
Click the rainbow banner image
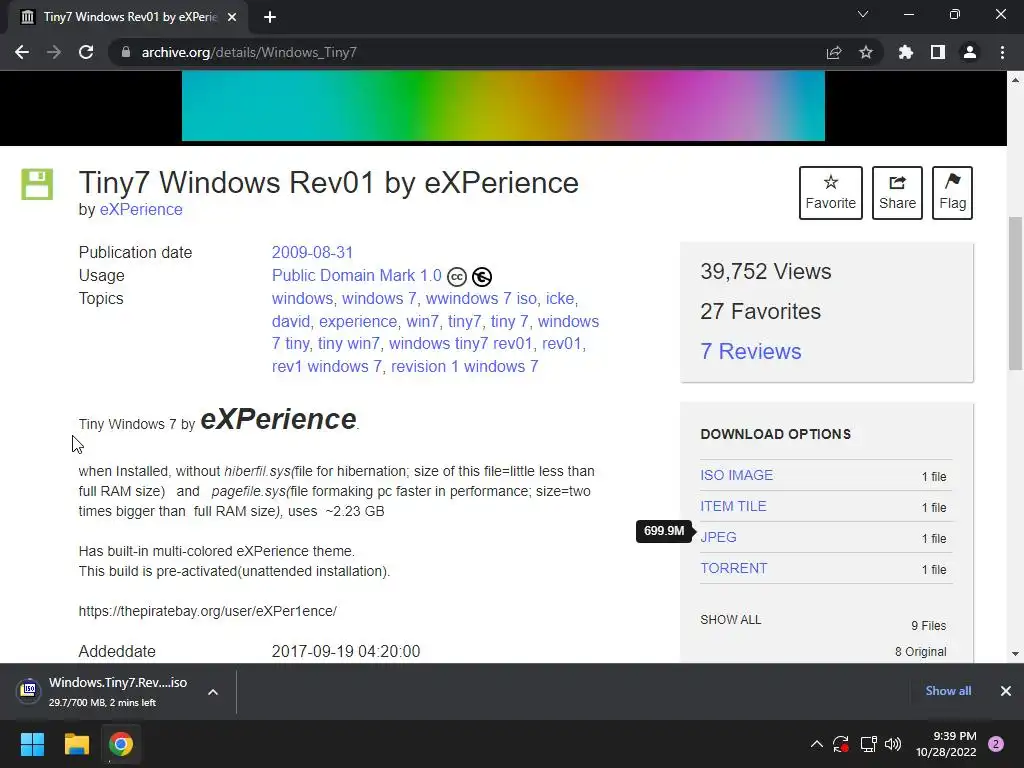[x=503, y=106]
